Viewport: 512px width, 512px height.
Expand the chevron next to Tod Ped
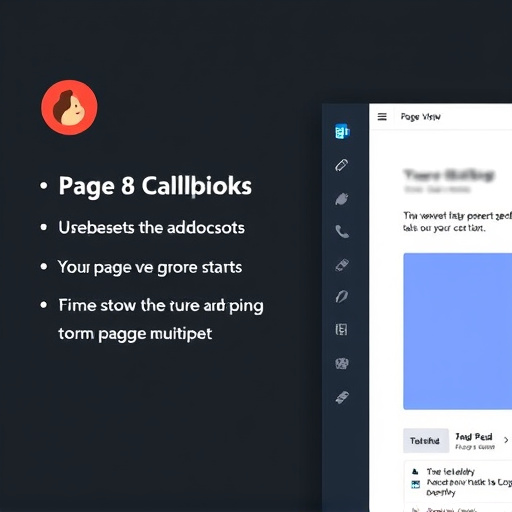(506, 440)
